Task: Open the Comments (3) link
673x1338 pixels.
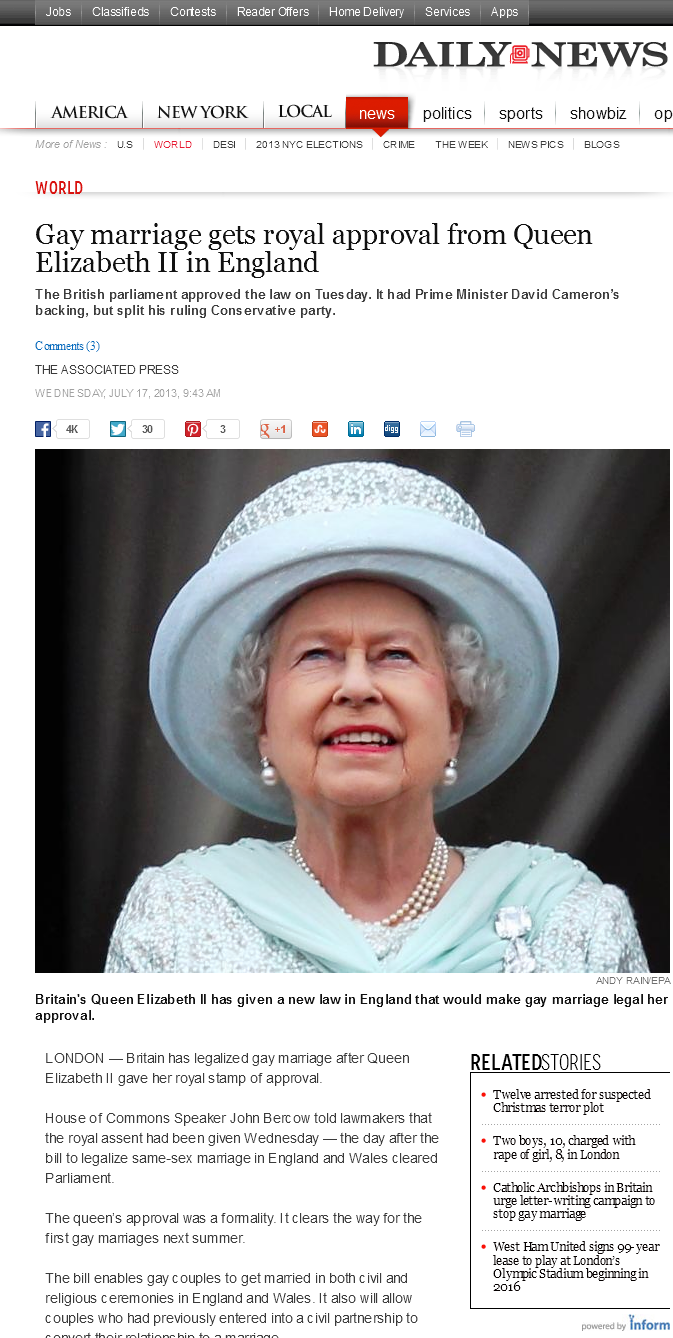Action: [67, 346]
